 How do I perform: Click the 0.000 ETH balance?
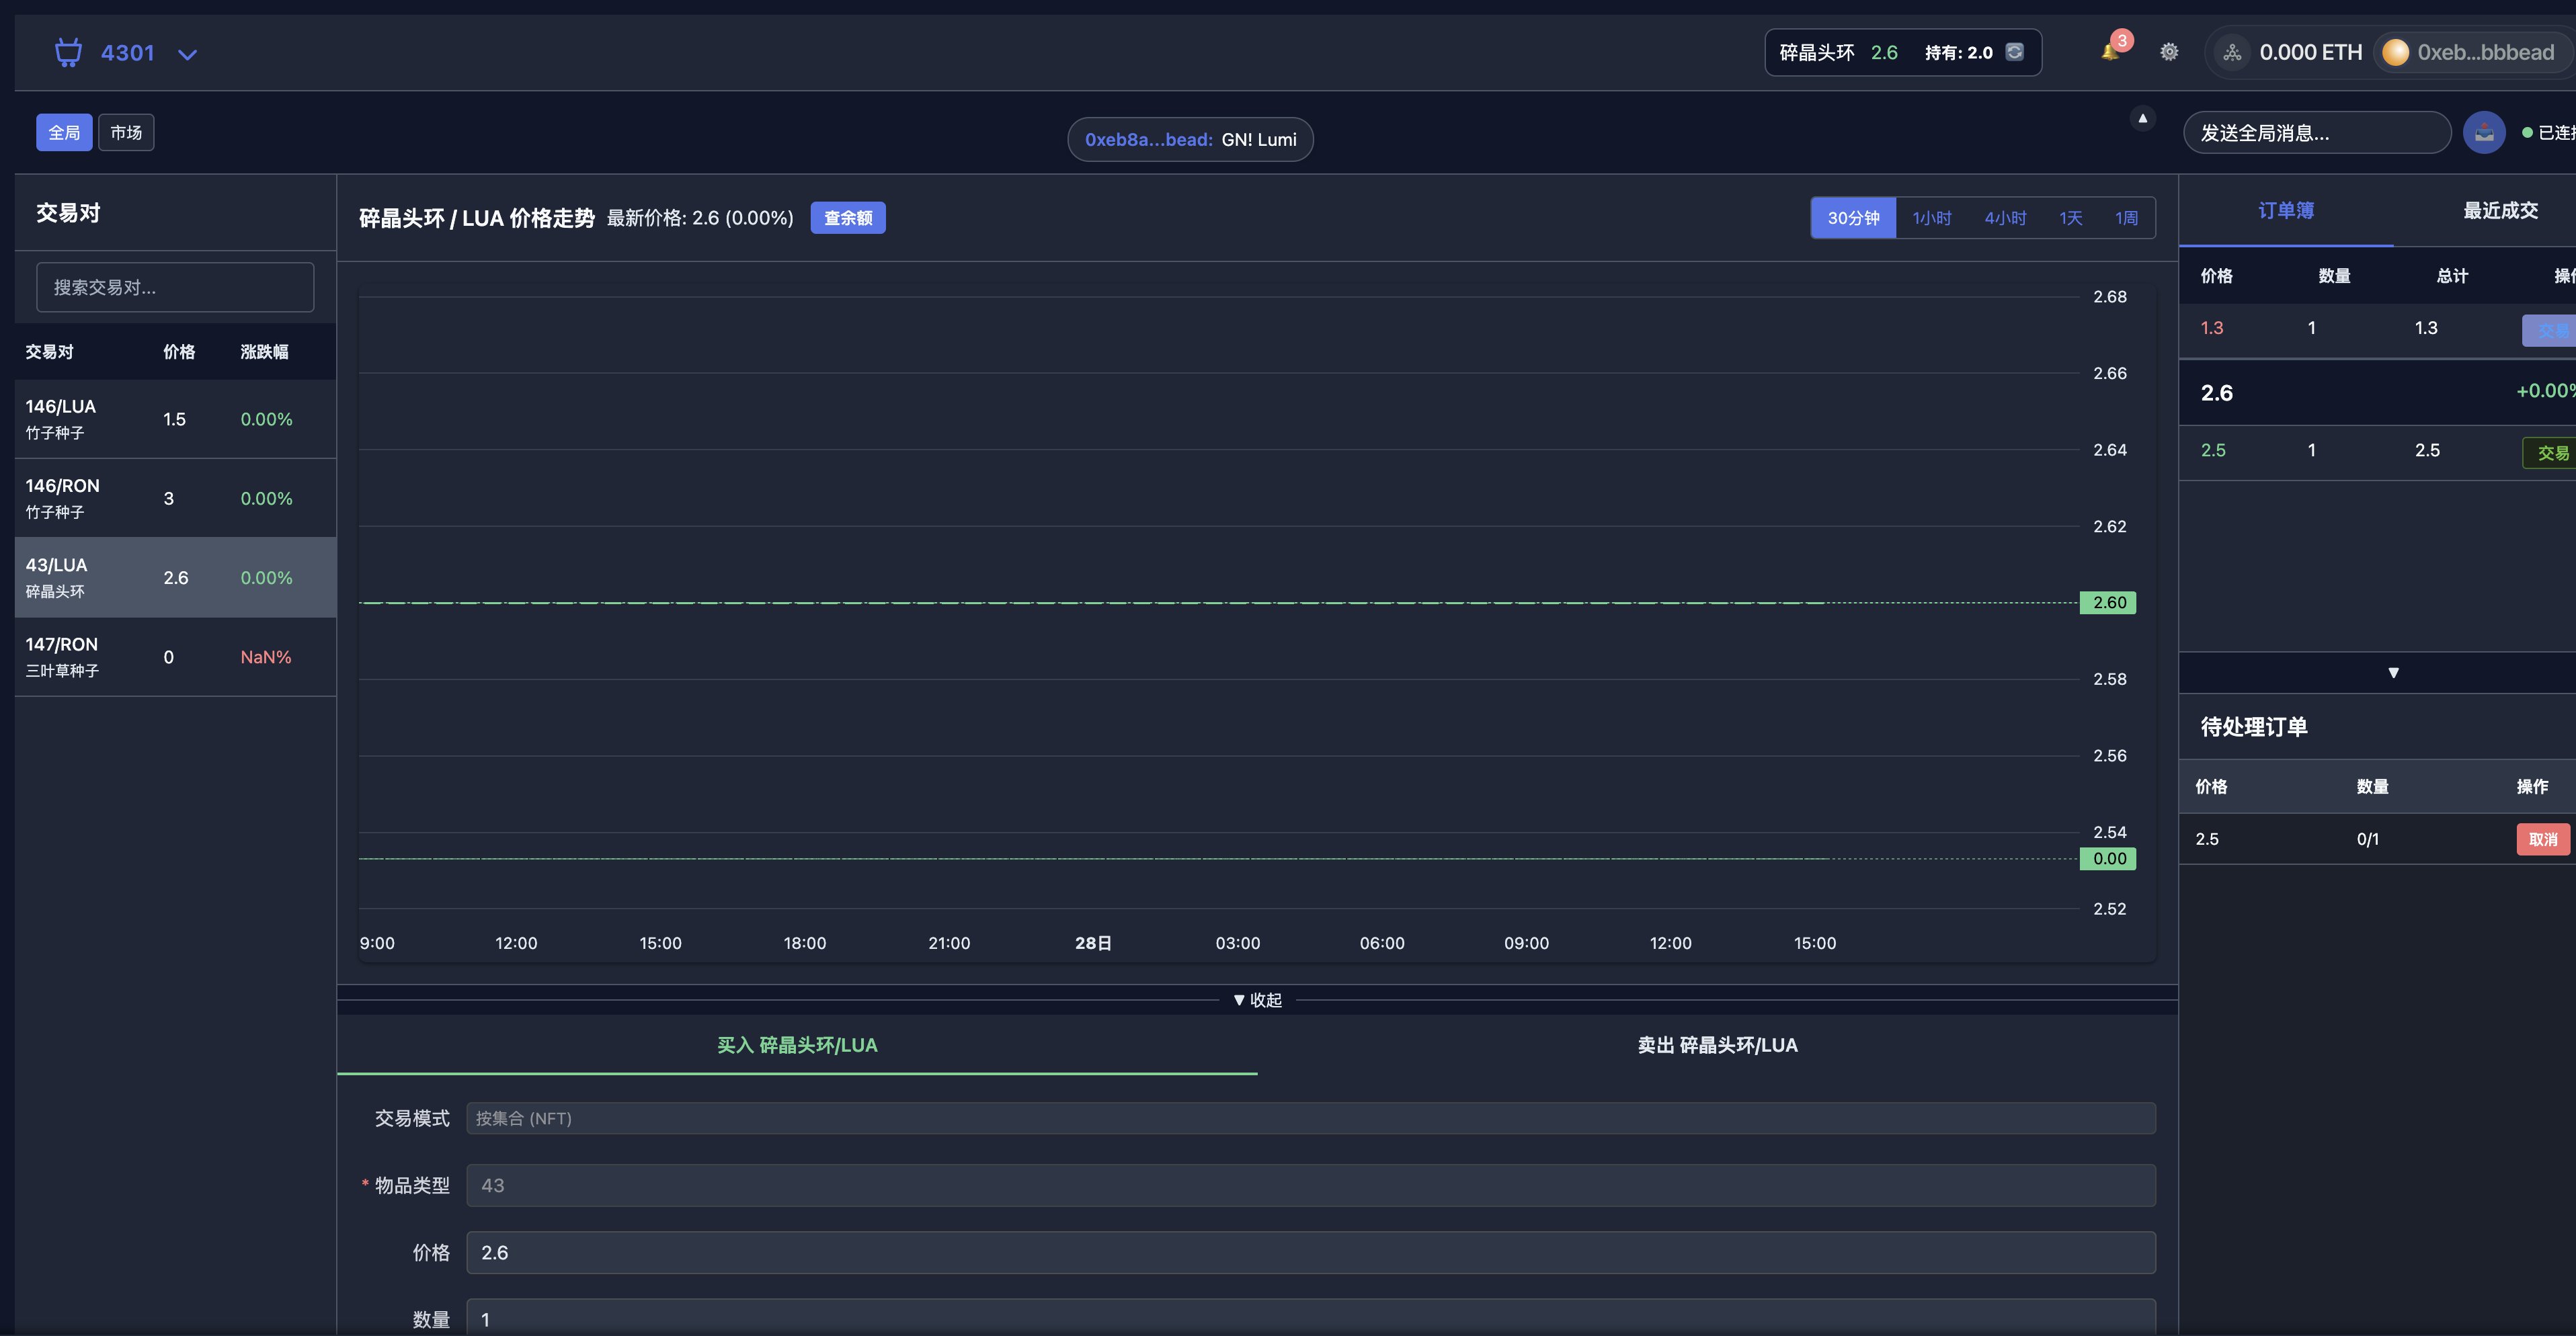2310,52
